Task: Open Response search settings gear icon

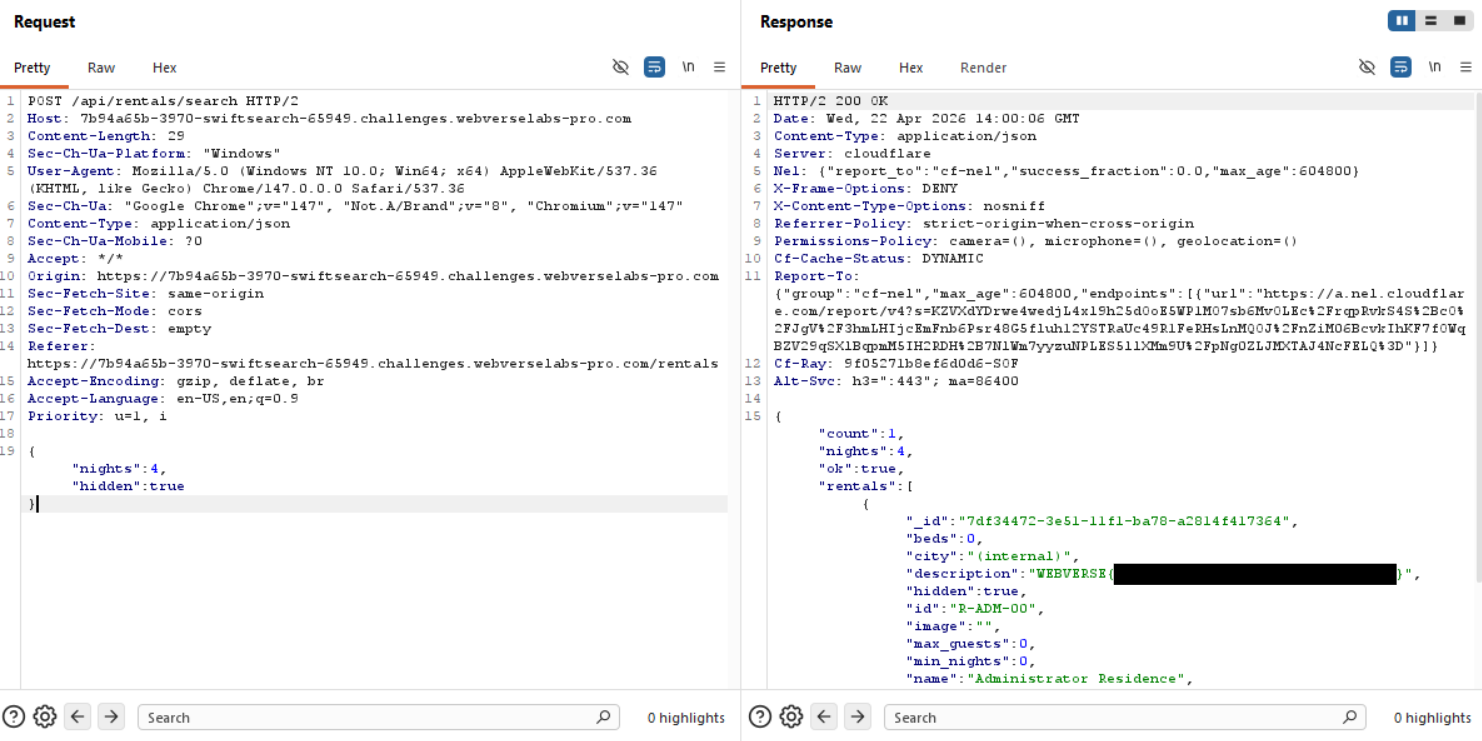Action: point(791,717)
